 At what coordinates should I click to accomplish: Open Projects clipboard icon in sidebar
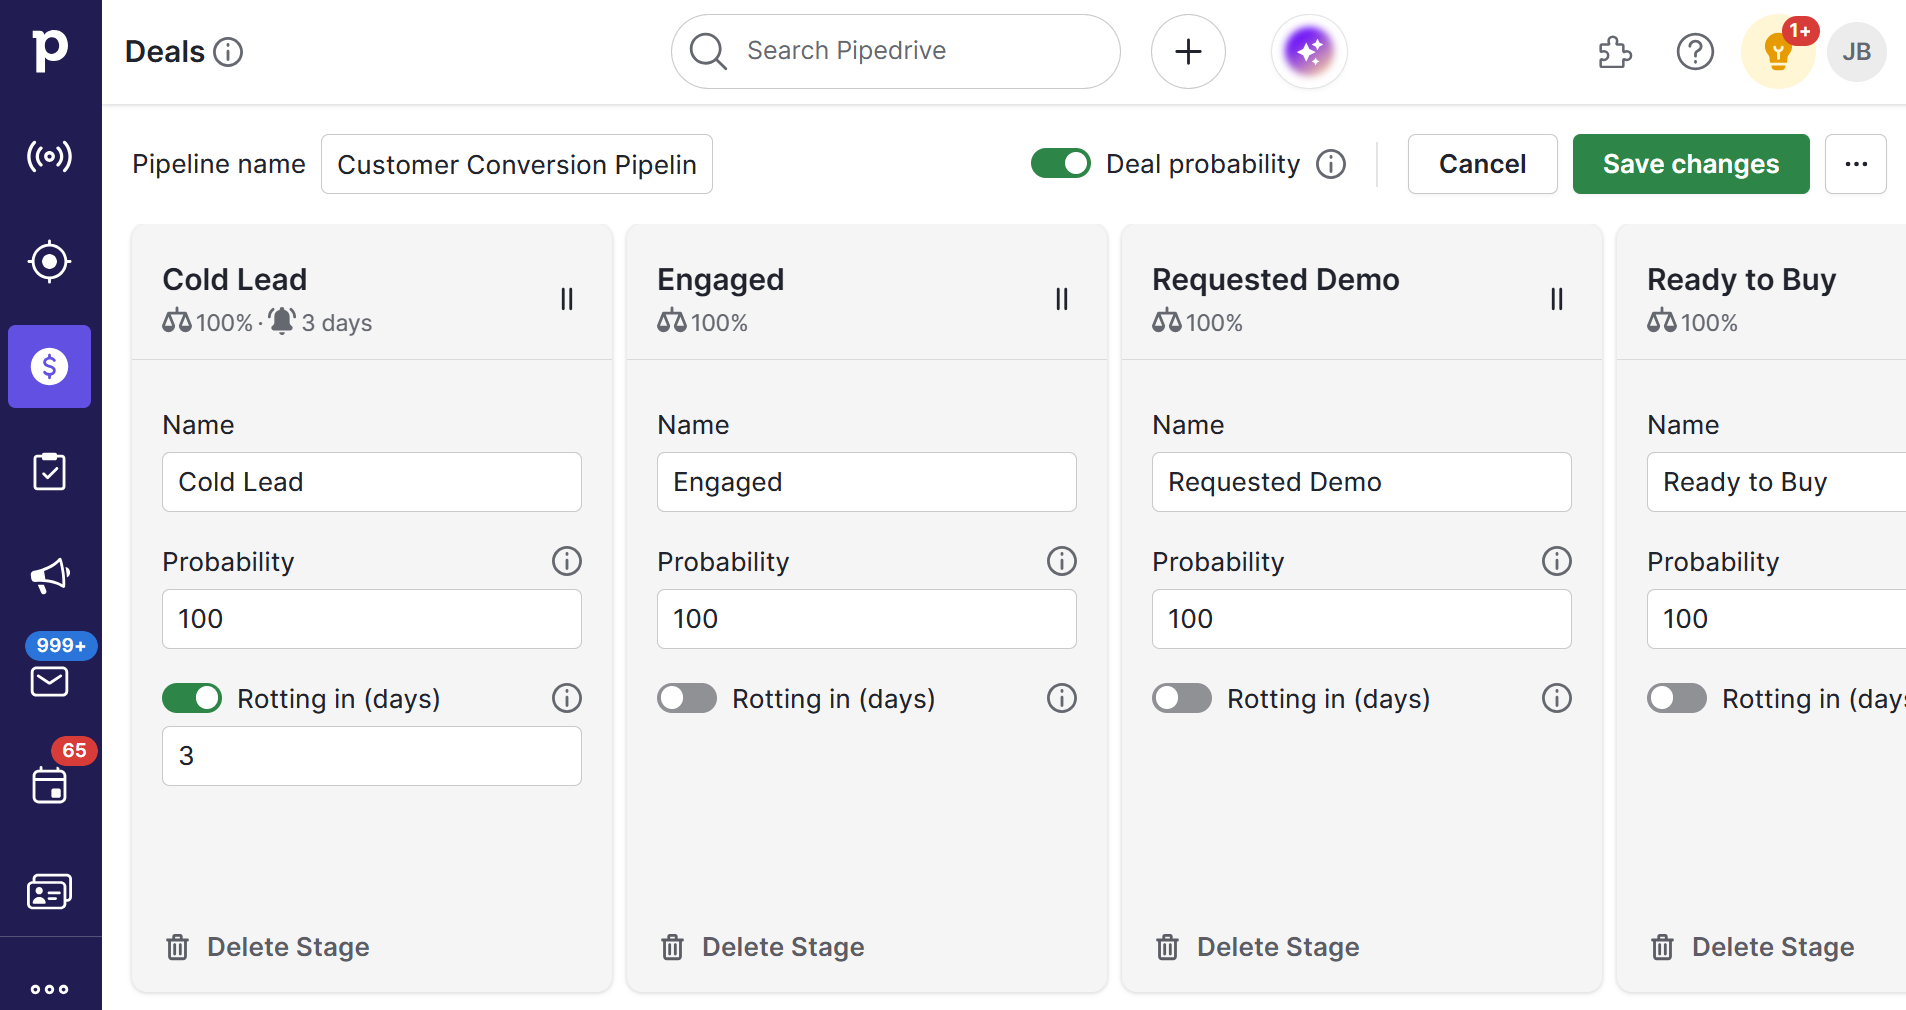click(x=49, y=472)
